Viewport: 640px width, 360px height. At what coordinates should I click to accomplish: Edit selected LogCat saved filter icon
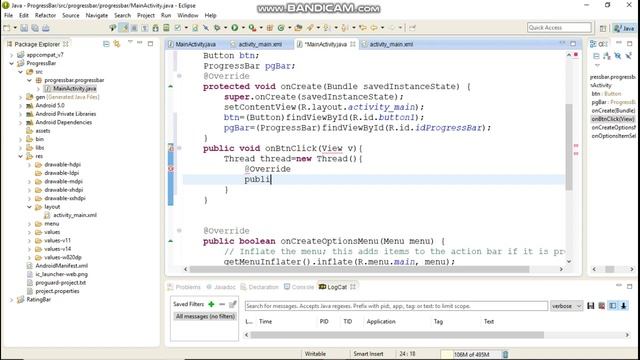pyautogui.click(x=233, y=304)
